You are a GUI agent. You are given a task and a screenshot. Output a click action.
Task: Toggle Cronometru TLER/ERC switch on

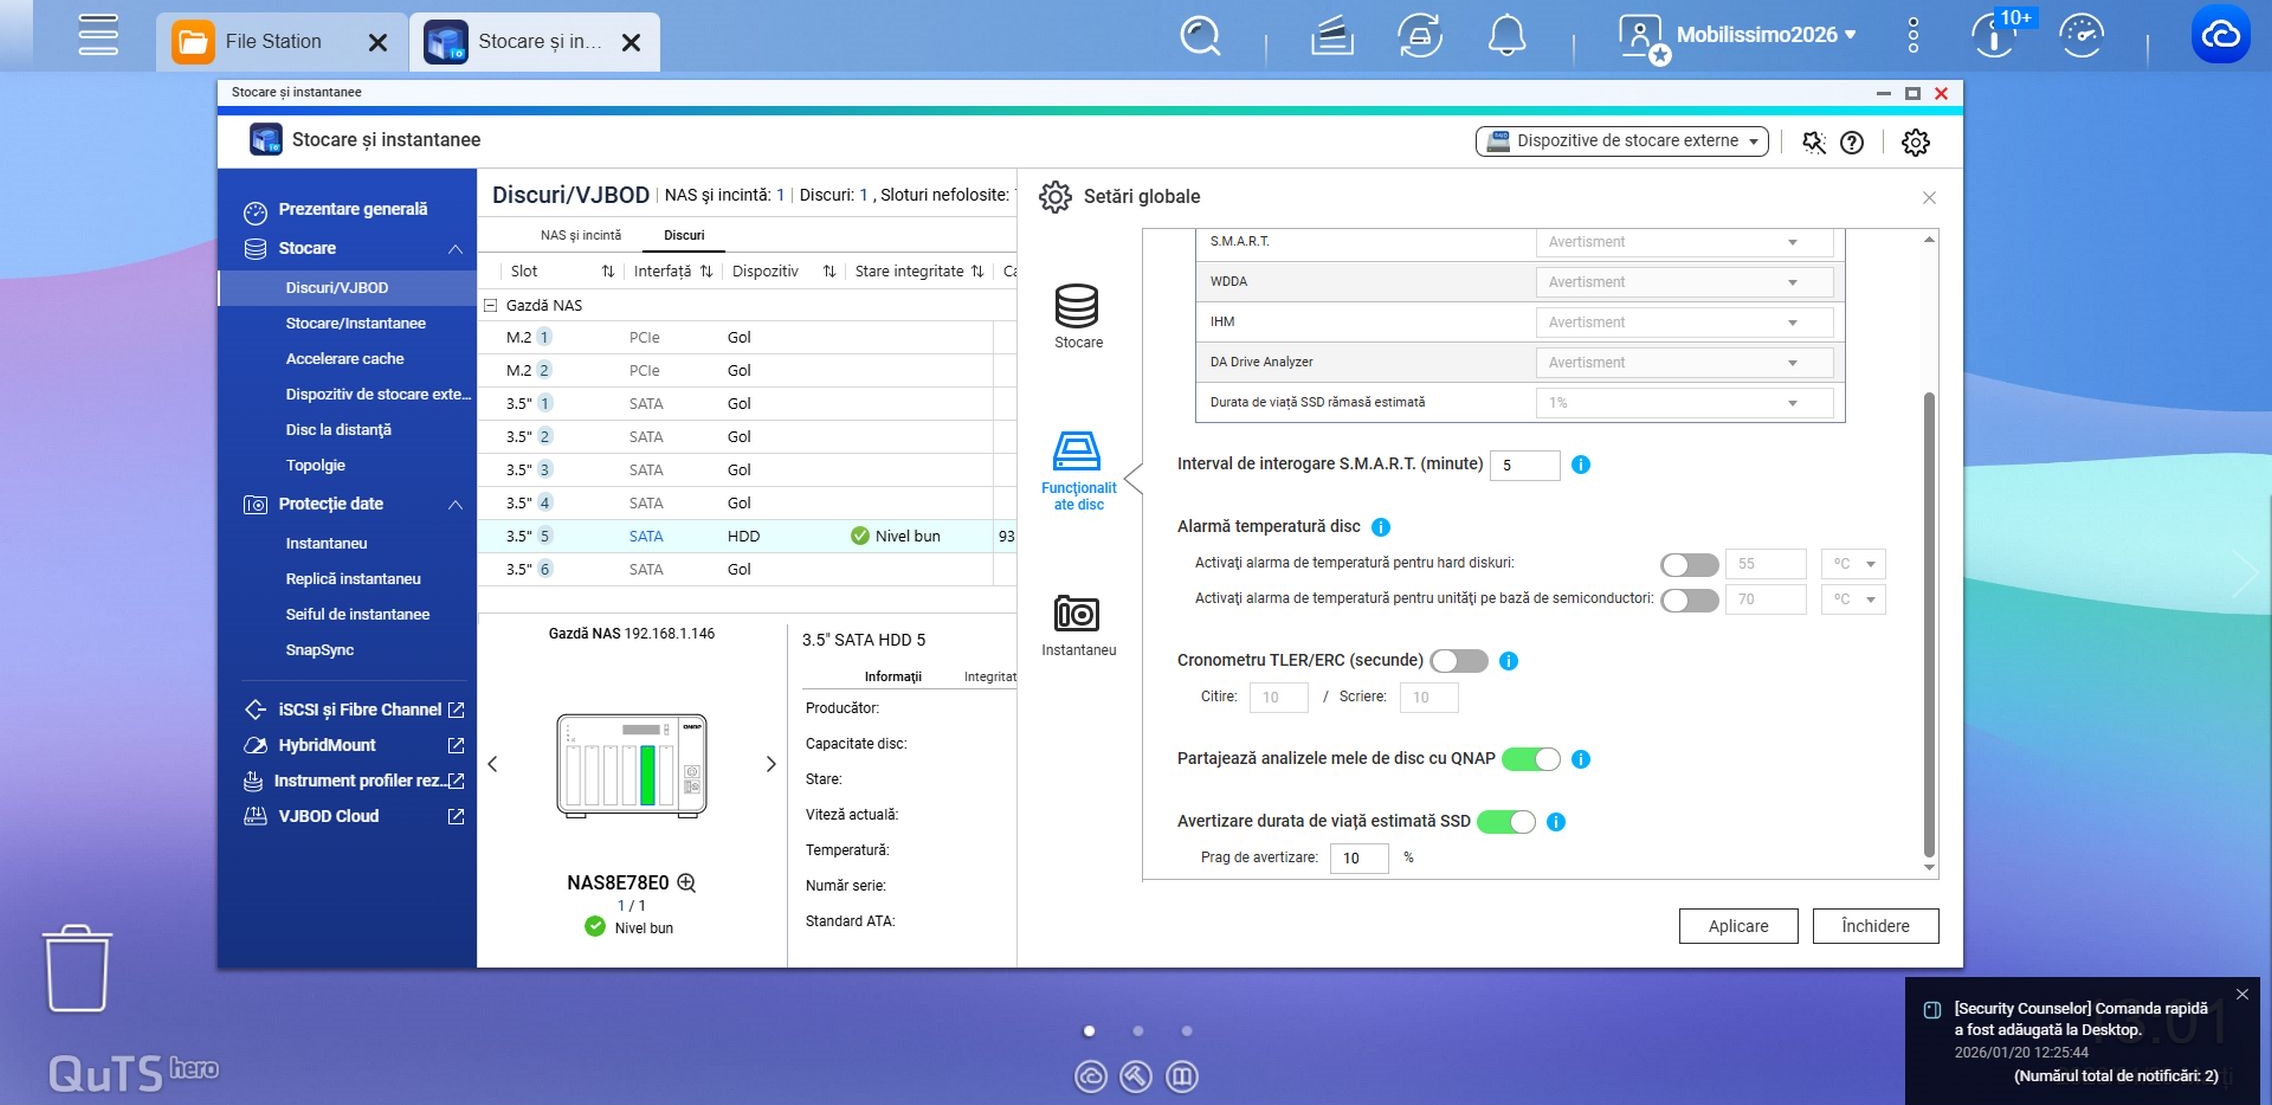[x=1458, y=661]
